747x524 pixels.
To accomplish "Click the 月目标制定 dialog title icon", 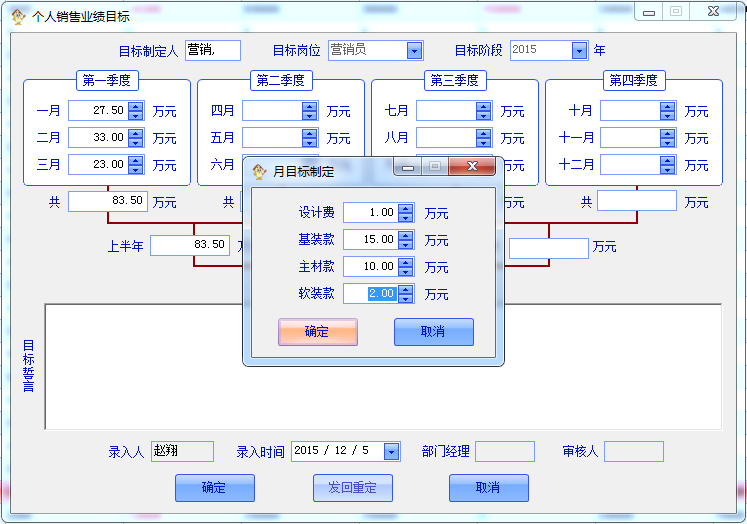I will [x=259, y=171].
